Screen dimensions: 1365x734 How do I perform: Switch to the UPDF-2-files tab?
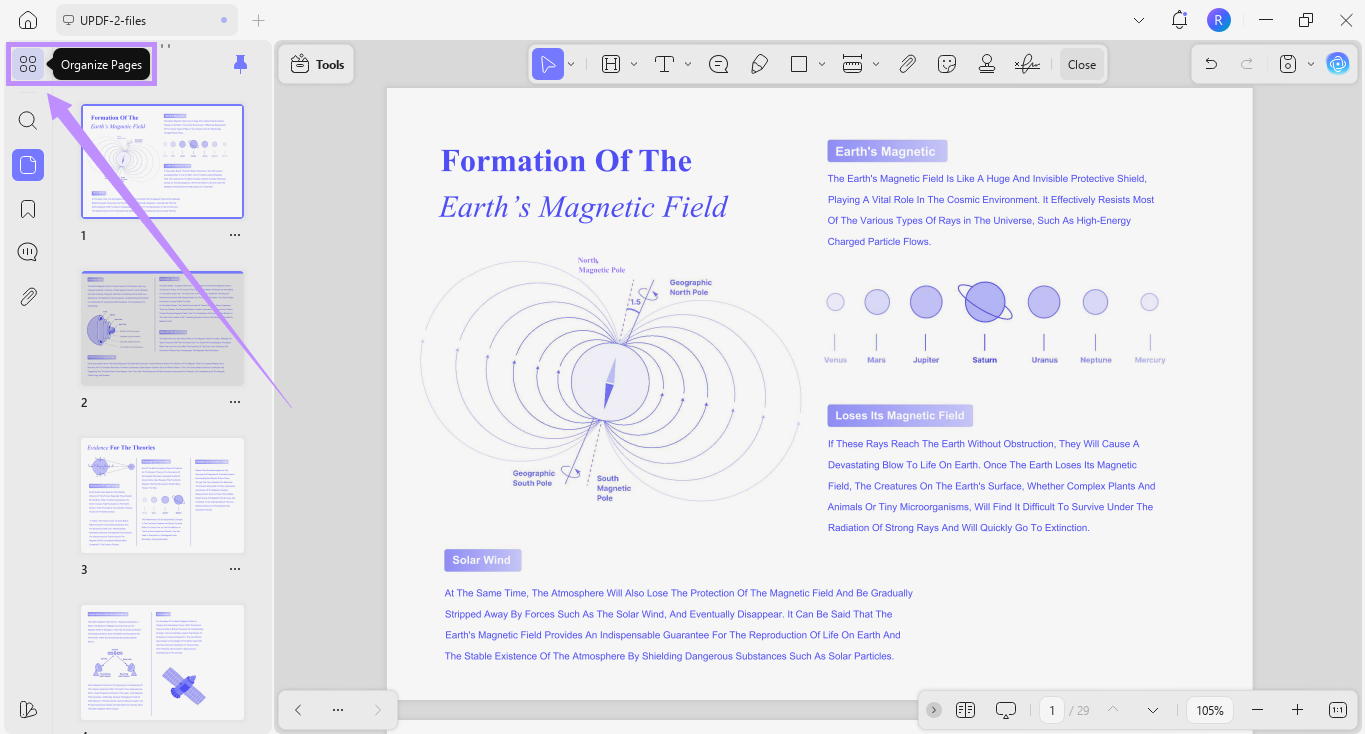[145, 20]
